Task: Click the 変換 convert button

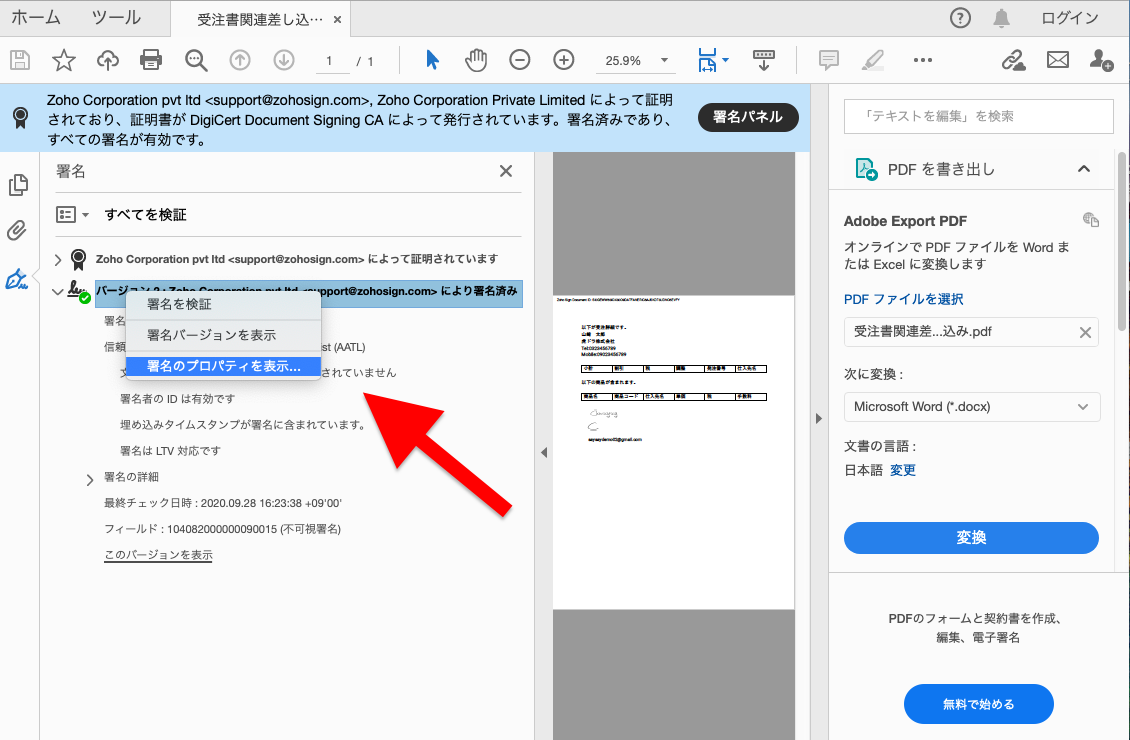Action: click(x=971, y=538)
